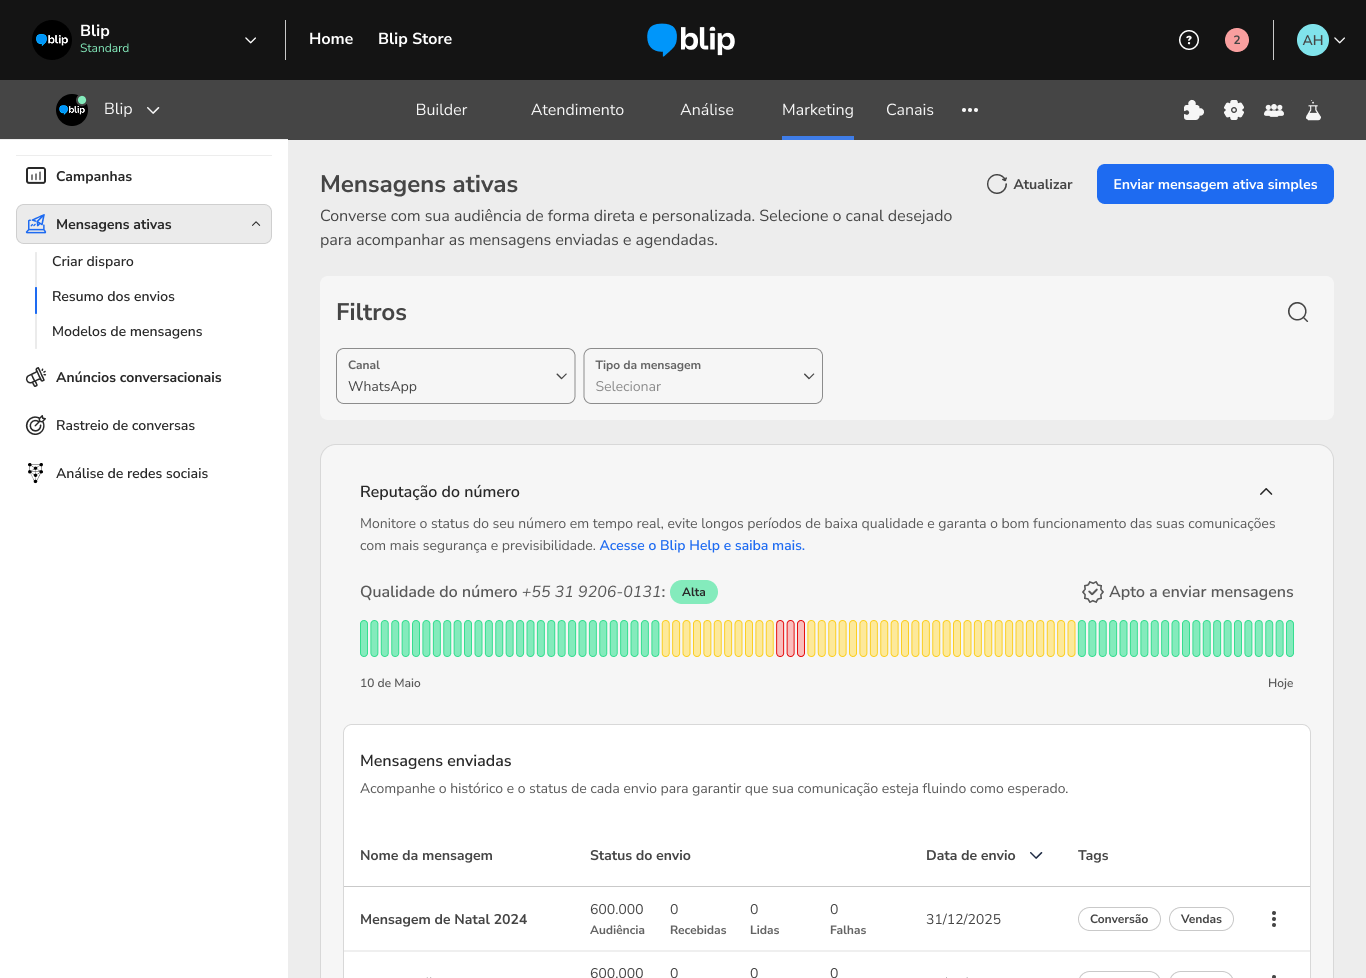The image size is (1366, 978).
Task: Click the three dots more menu in navbar
Action: tap(969, 110)
